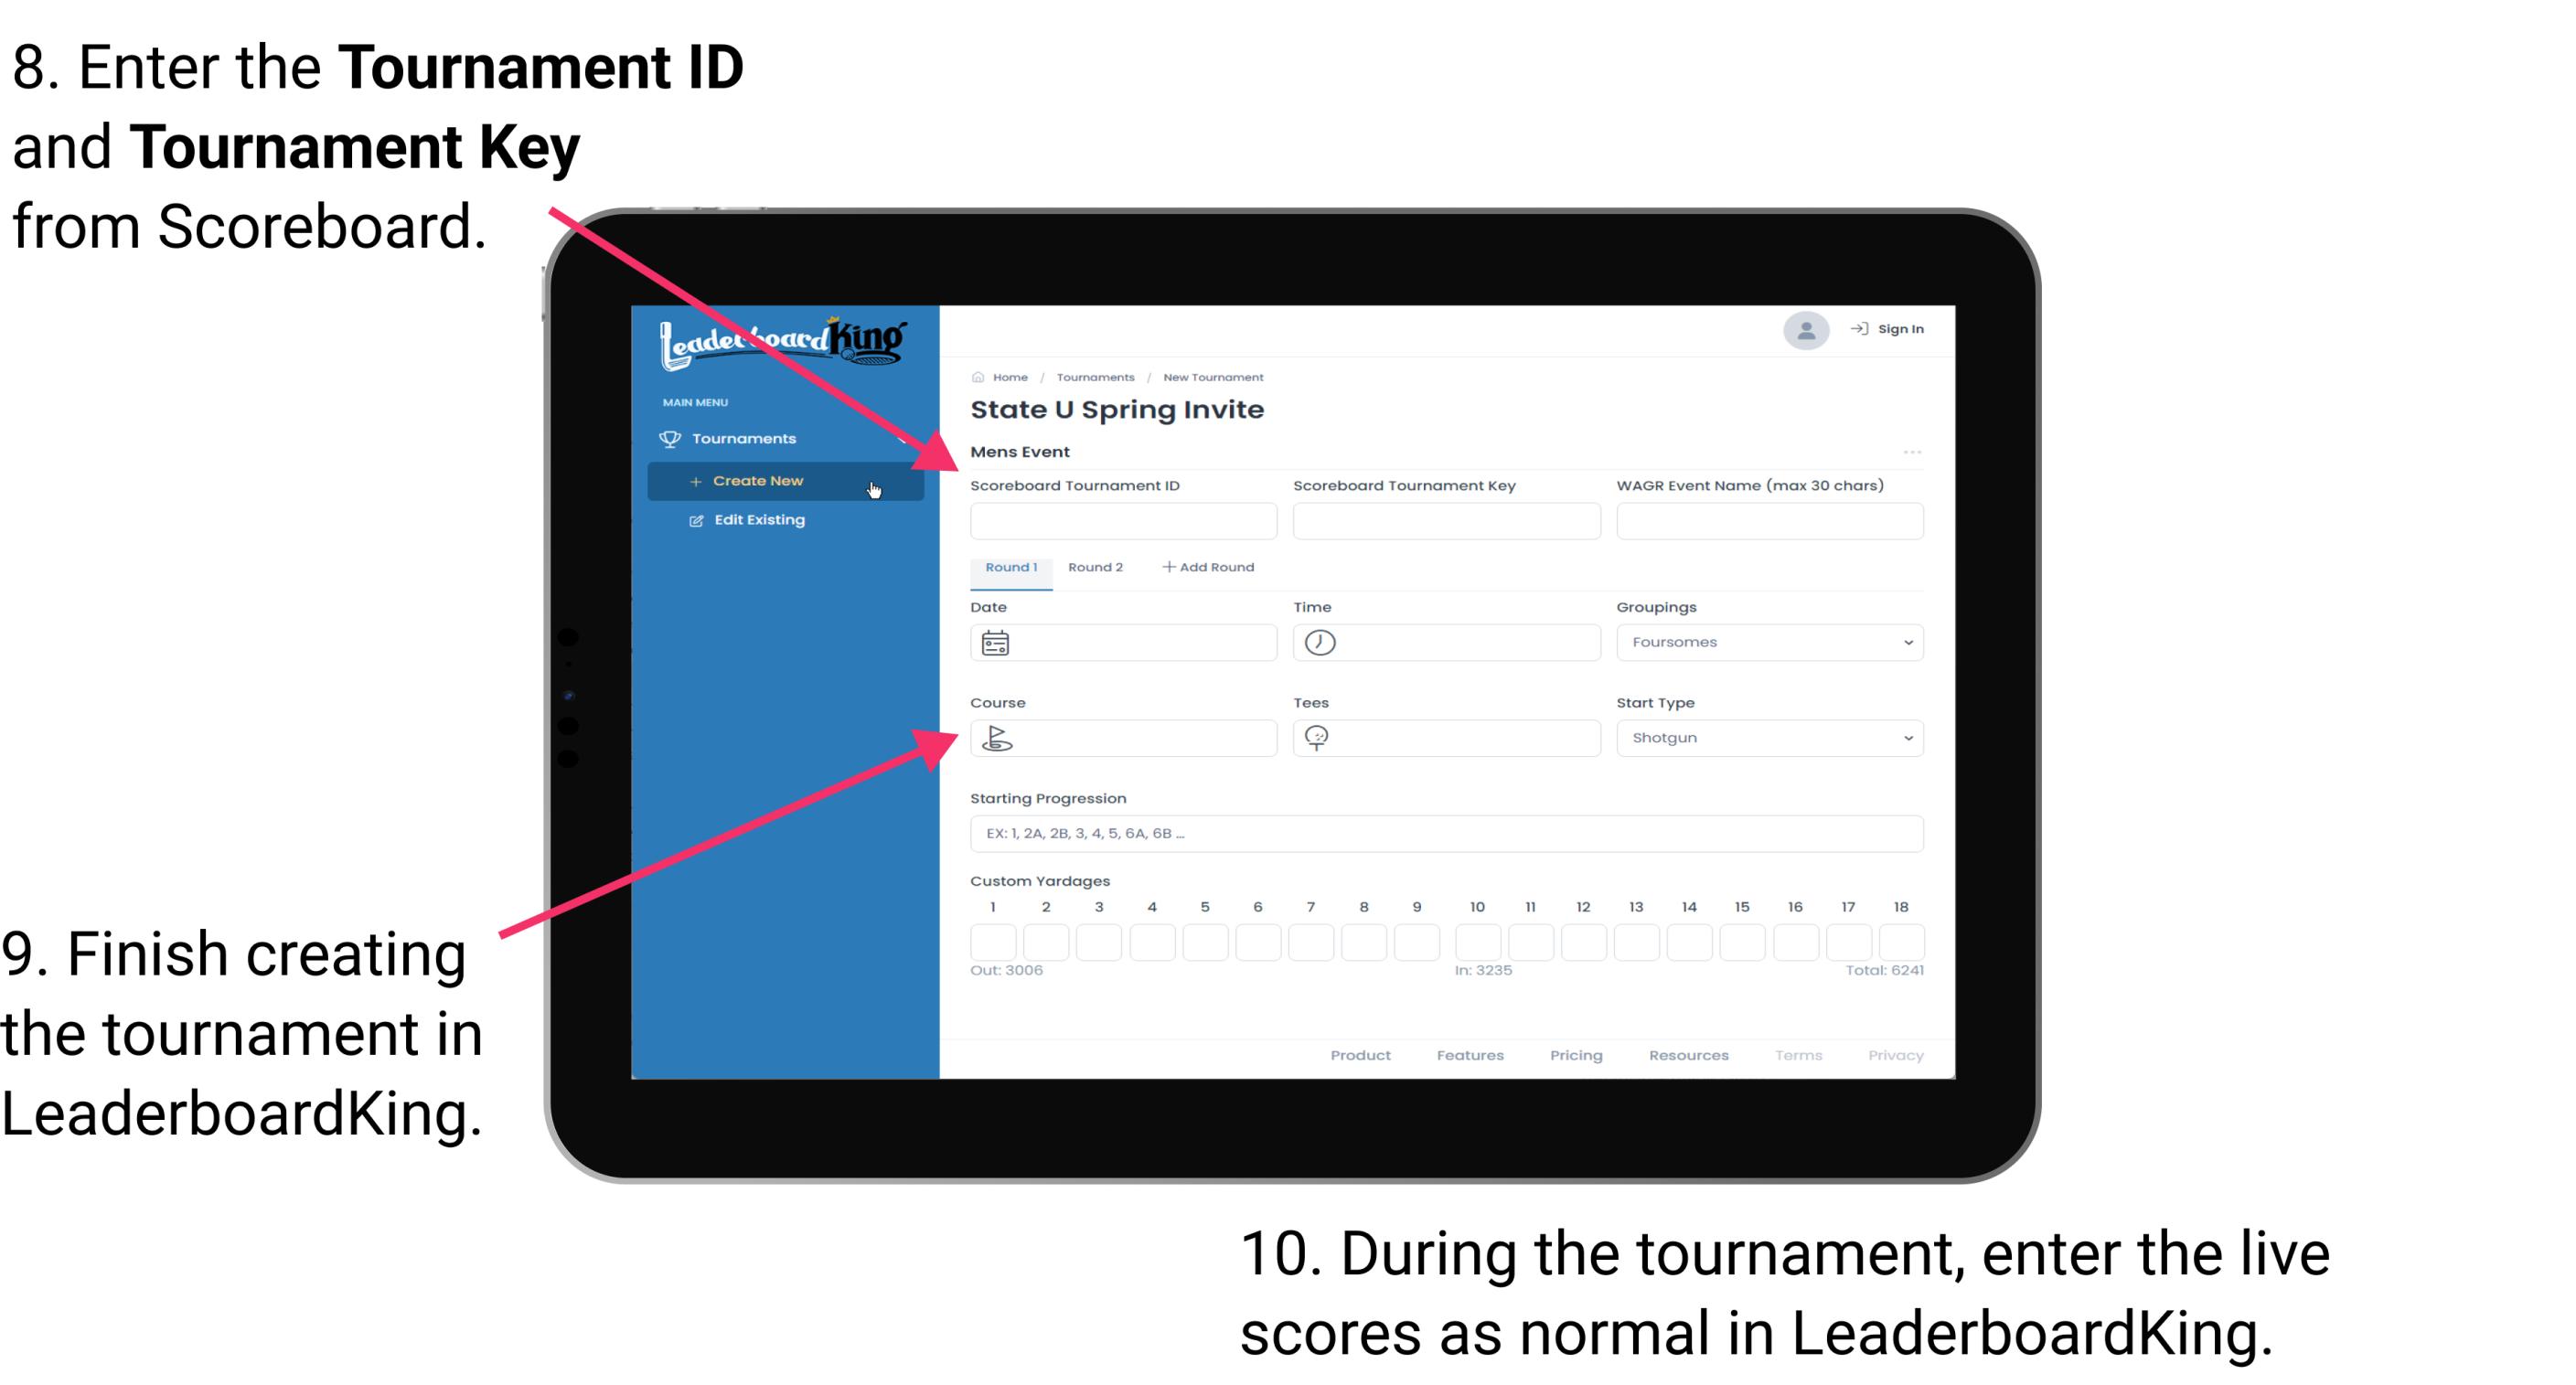Screen dimensions: 2576x1385
Task: Click the Course golf flag icon
Action: (996, 737)
